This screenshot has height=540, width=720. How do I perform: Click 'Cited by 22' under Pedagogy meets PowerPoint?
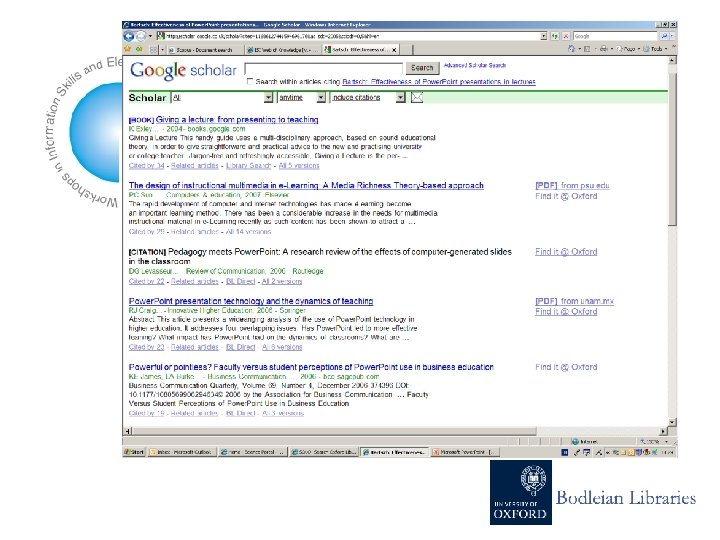click(x=146, y=281)
